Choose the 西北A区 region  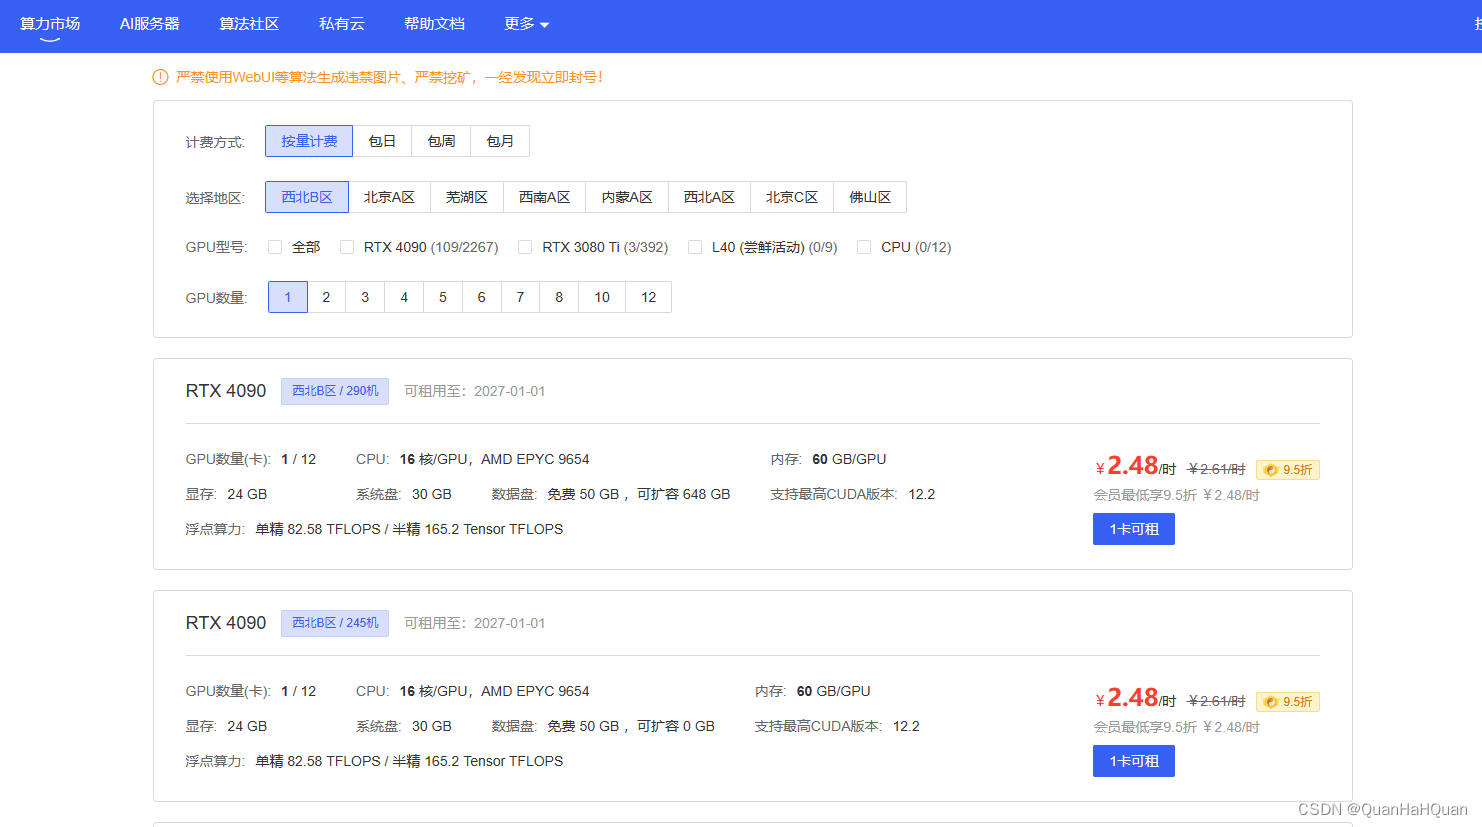(709, 197)
